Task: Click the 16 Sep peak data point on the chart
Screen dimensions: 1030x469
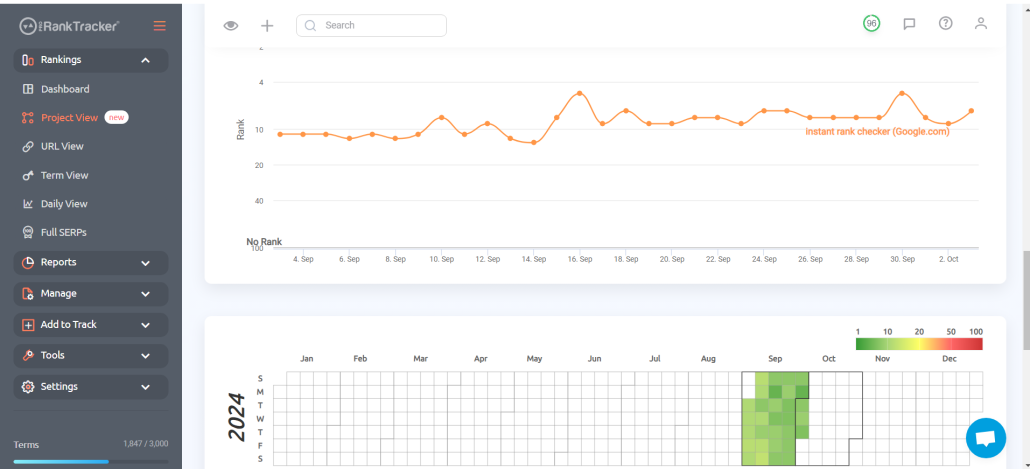Action: click(579, 93)
